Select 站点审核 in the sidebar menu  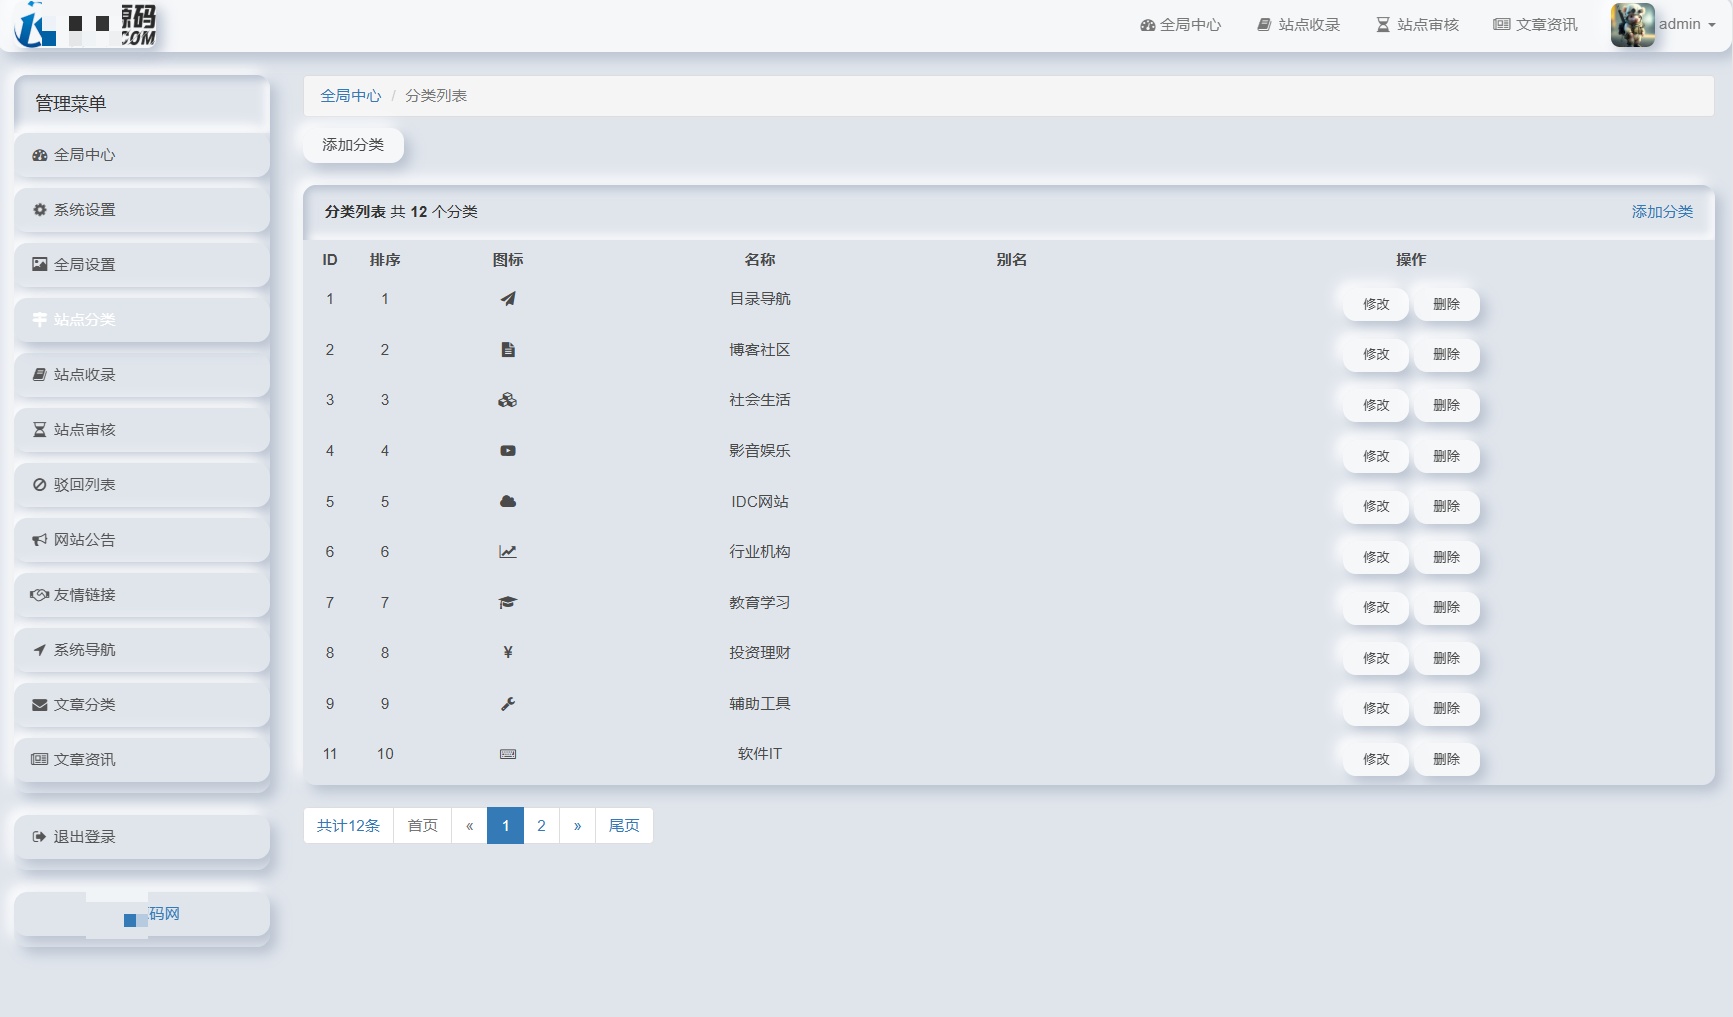[142, 430]
